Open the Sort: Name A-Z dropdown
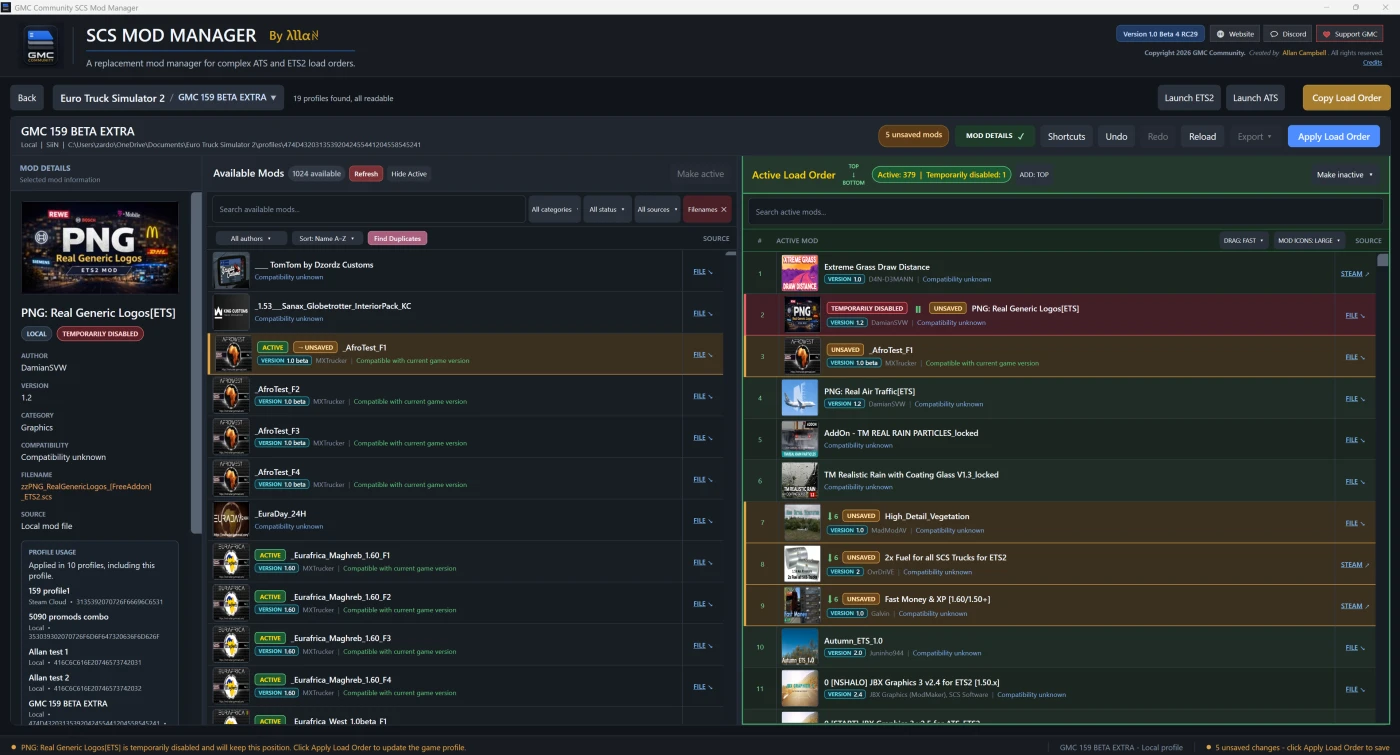The image size is (1400, 755). coord(327,238)
